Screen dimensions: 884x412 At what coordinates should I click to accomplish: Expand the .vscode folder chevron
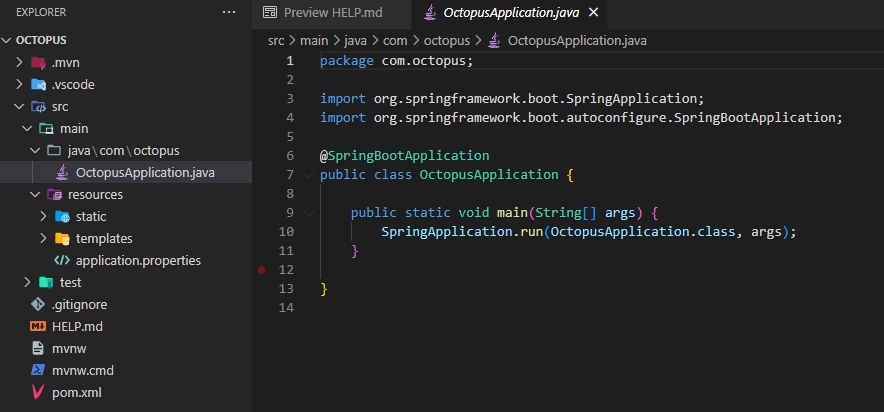pyautogui.click(x=20, y=85)
